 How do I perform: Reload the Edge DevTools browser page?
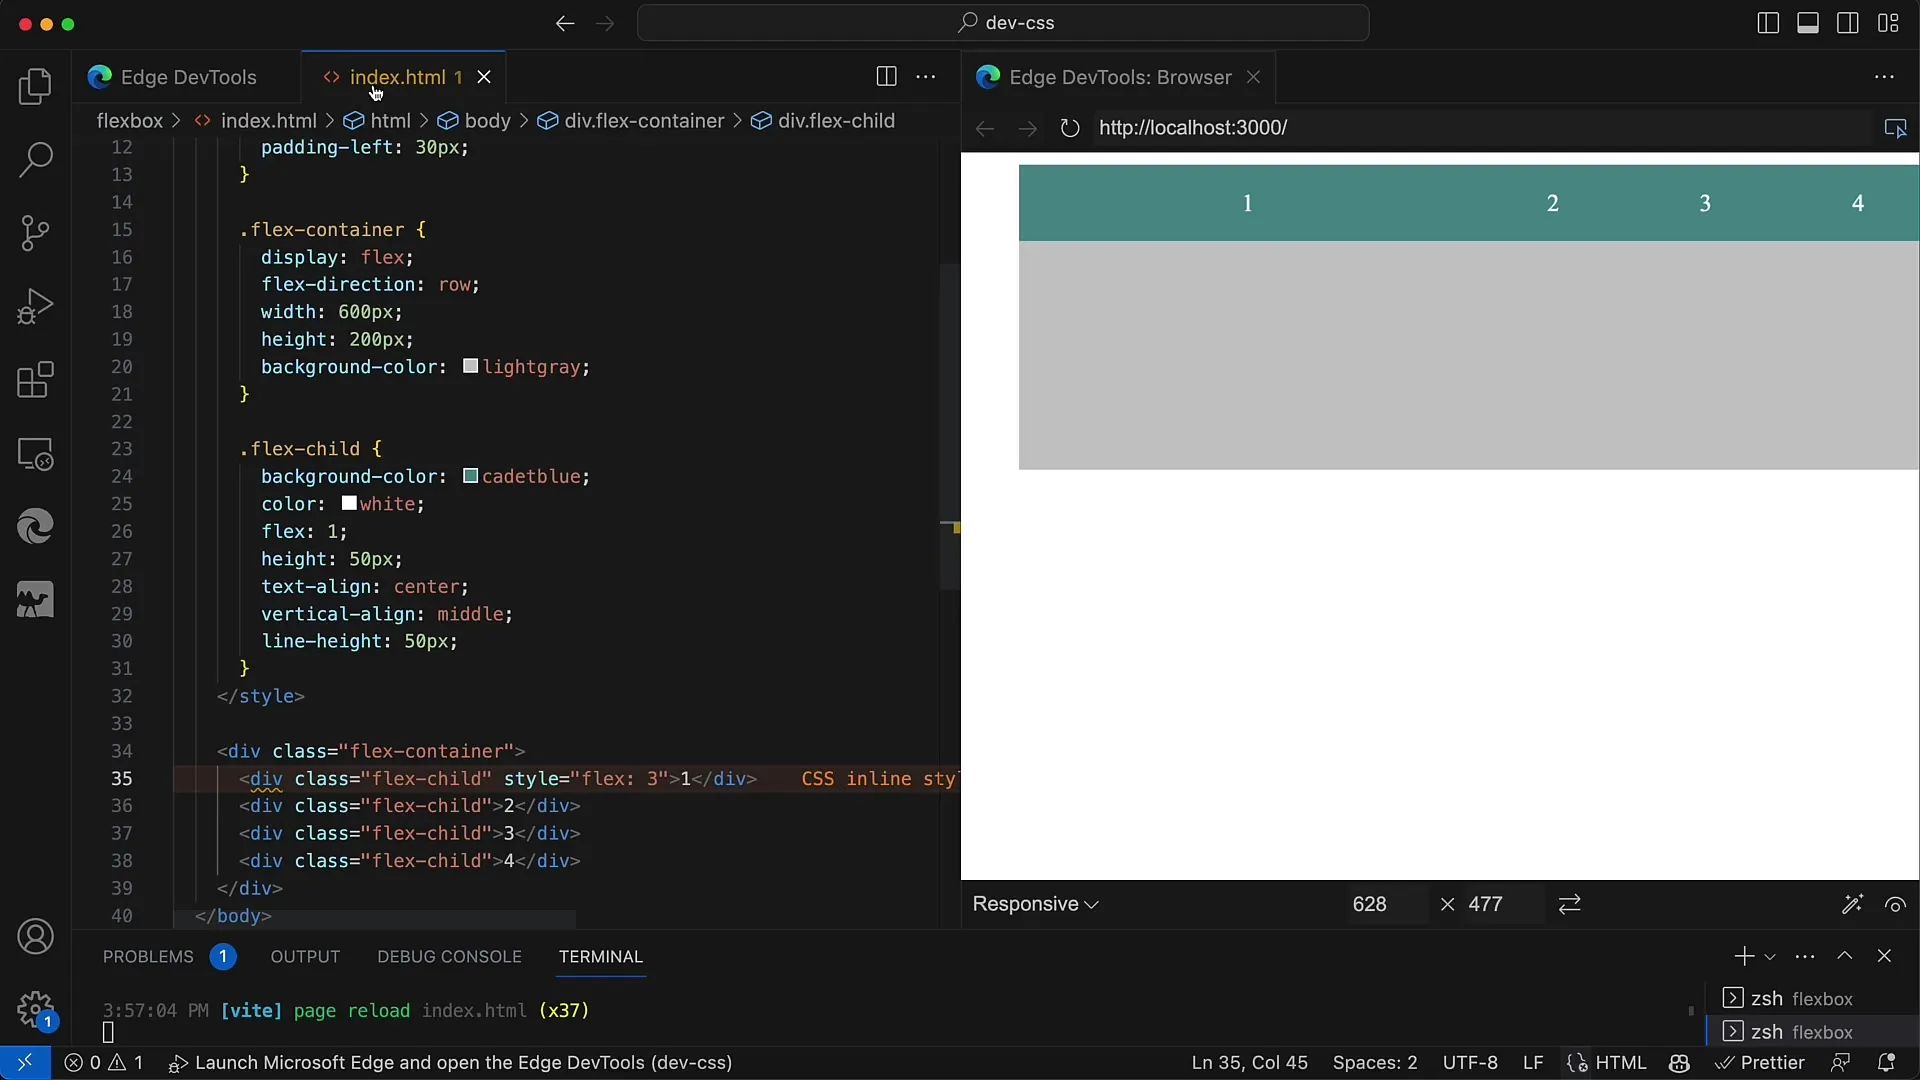pyautogui.click(x=1070, y=128)
